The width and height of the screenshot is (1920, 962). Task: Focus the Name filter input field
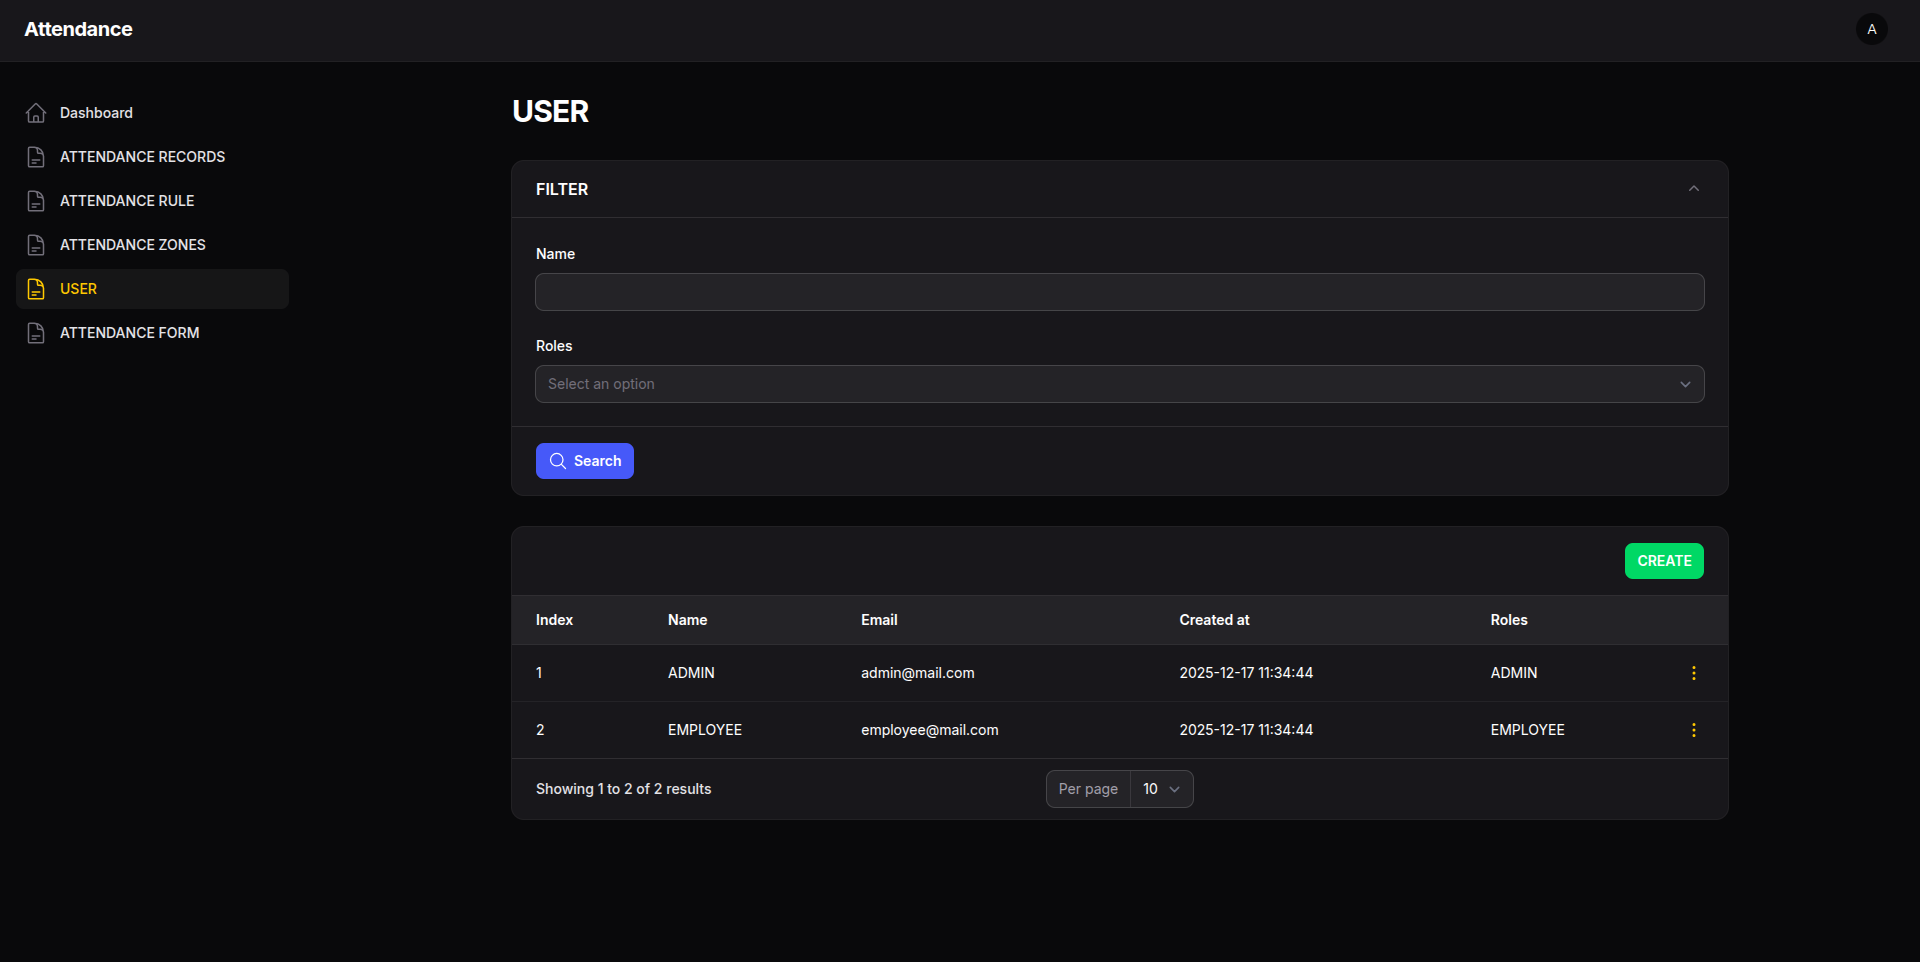(1119, 292)
